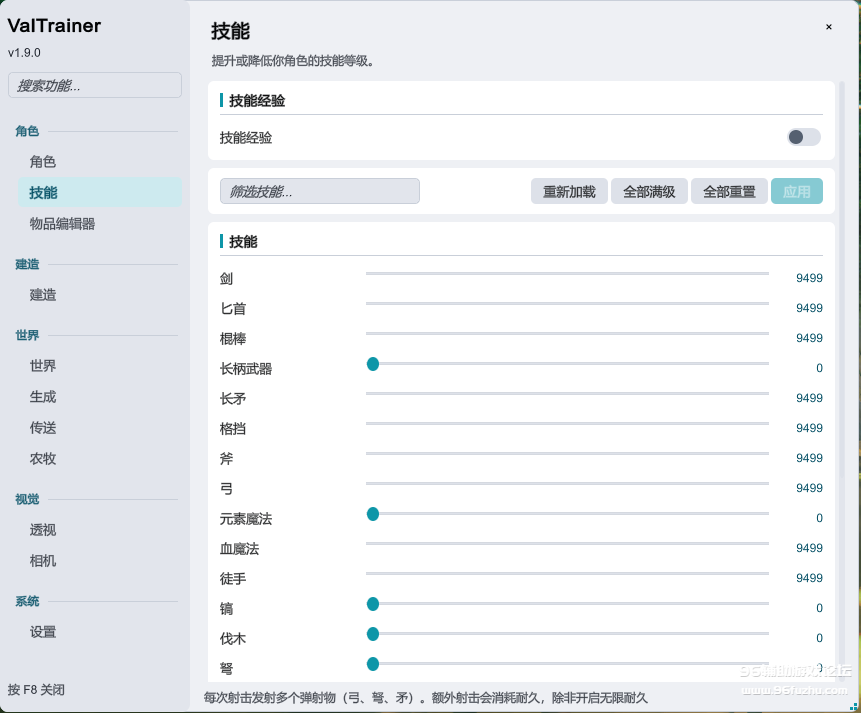Viewport: 861px width, 713px height.
Task: Click the 元素魔法 slider handle
Action: 373,514
